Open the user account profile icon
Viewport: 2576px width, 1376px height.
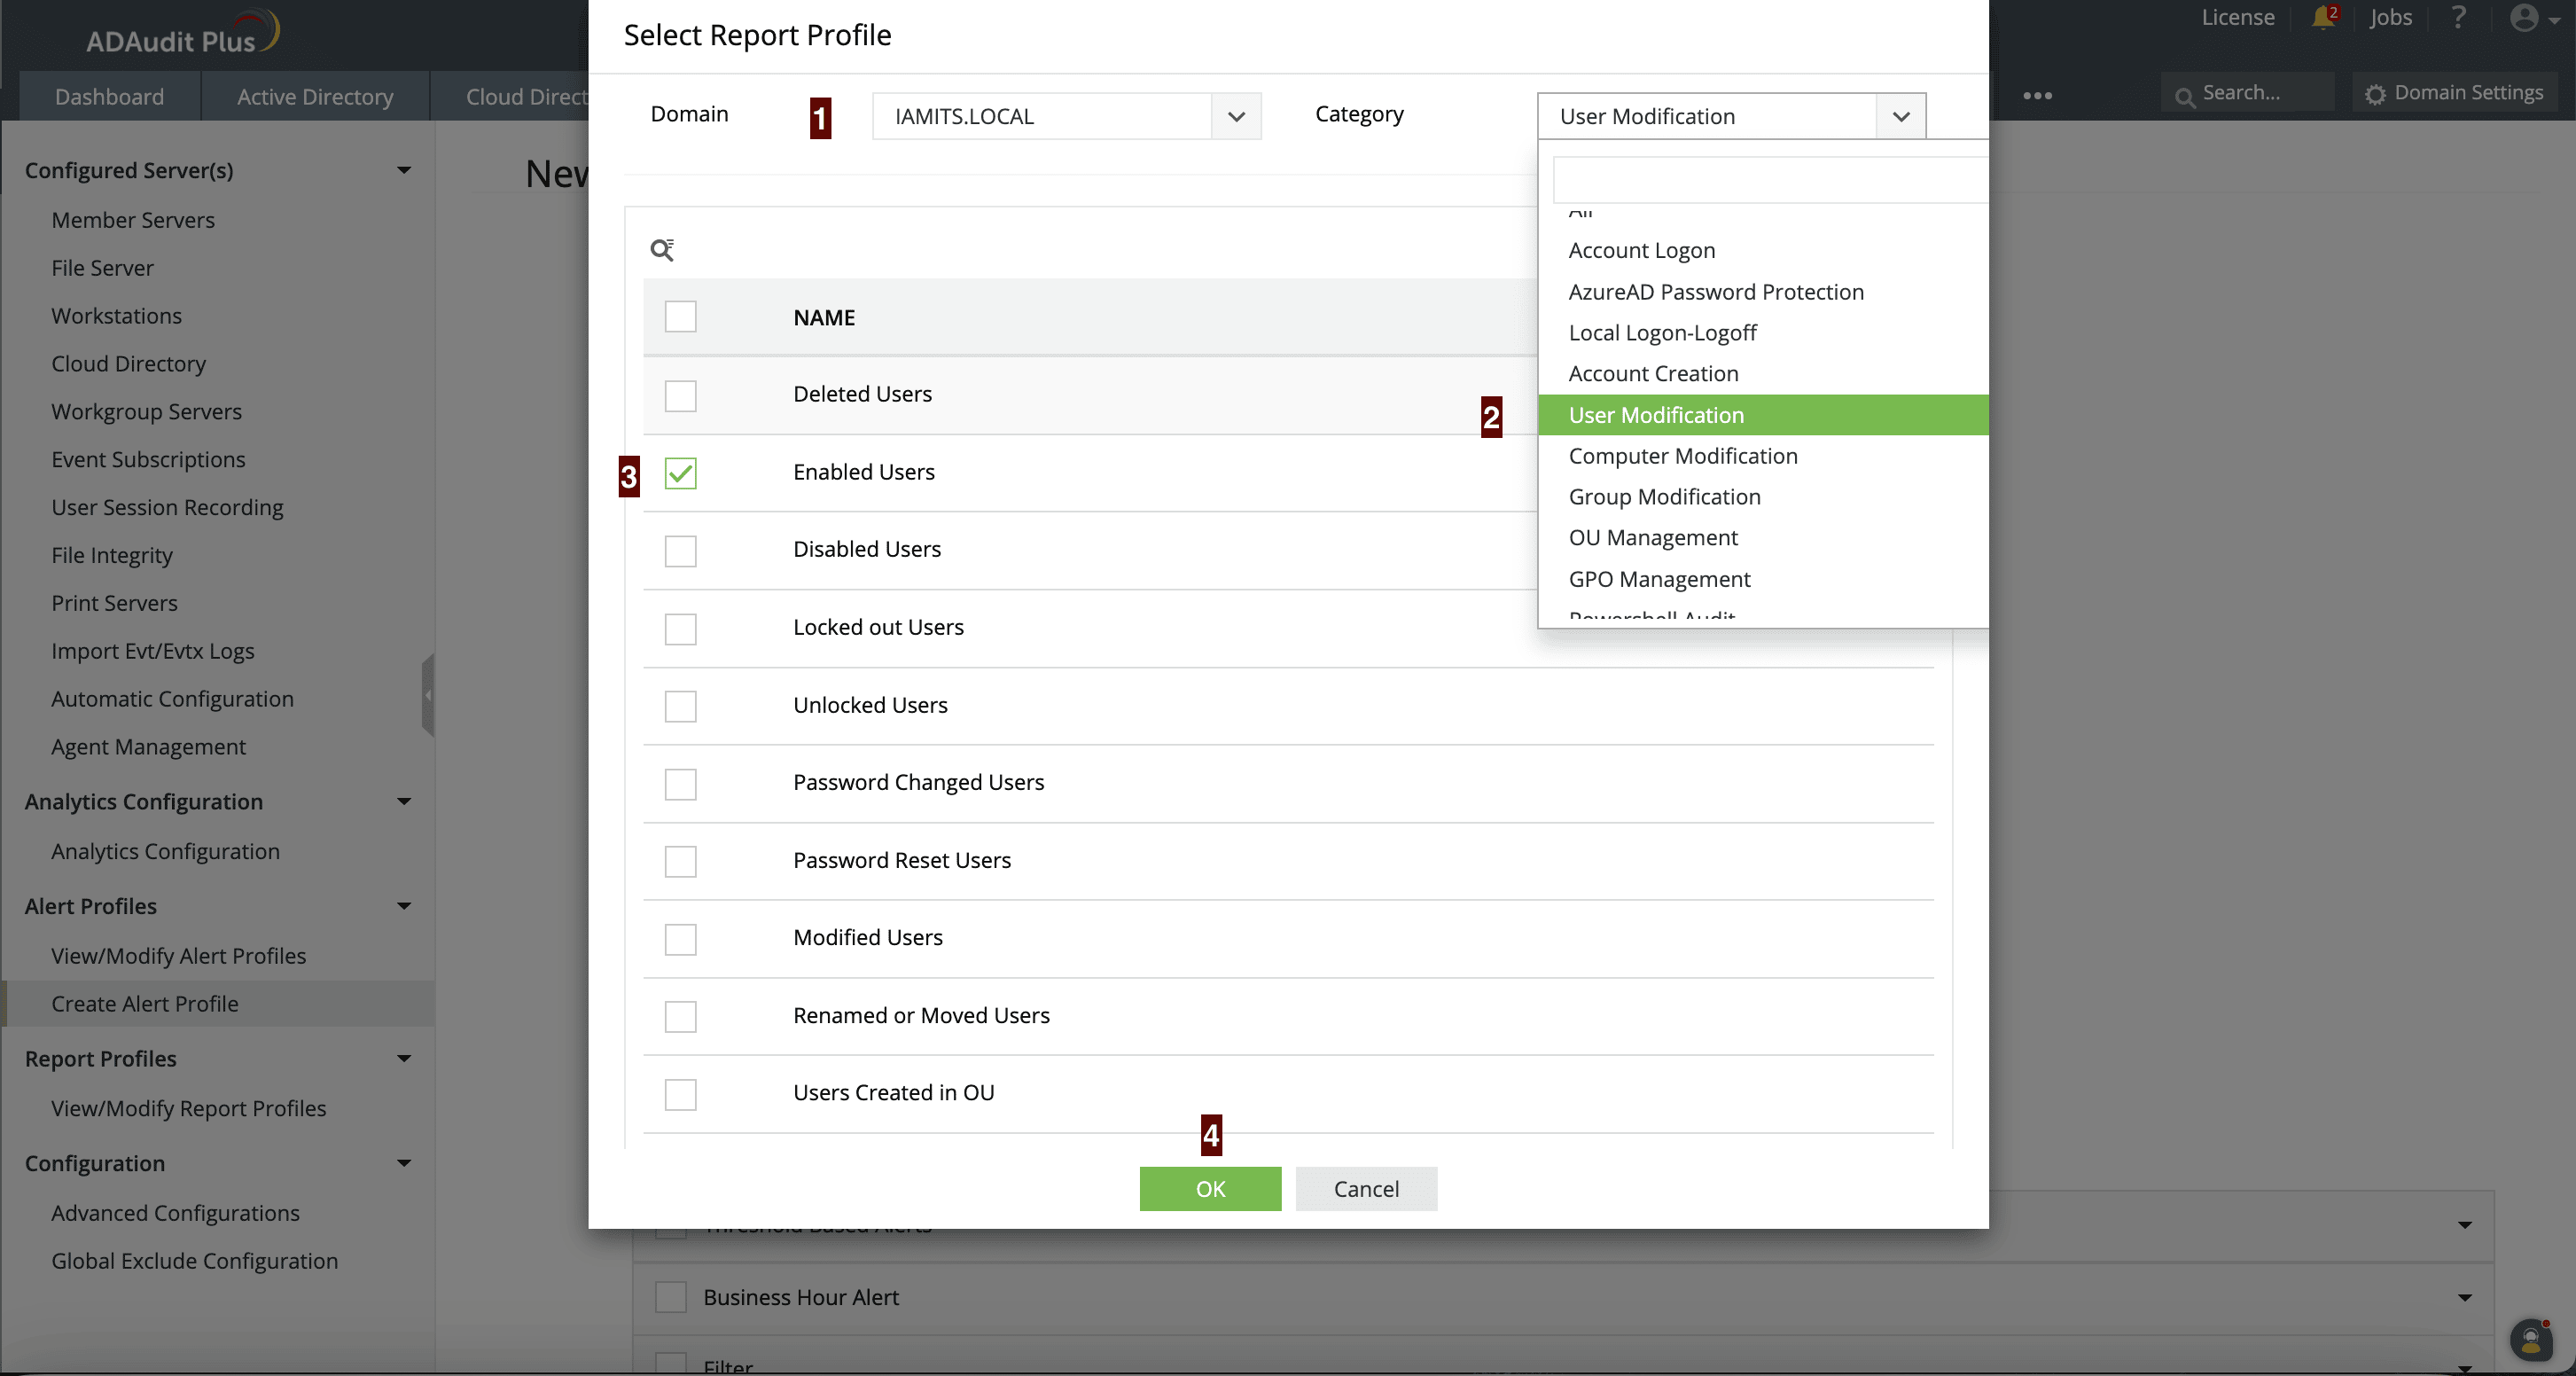click(x=2524, y=18)
